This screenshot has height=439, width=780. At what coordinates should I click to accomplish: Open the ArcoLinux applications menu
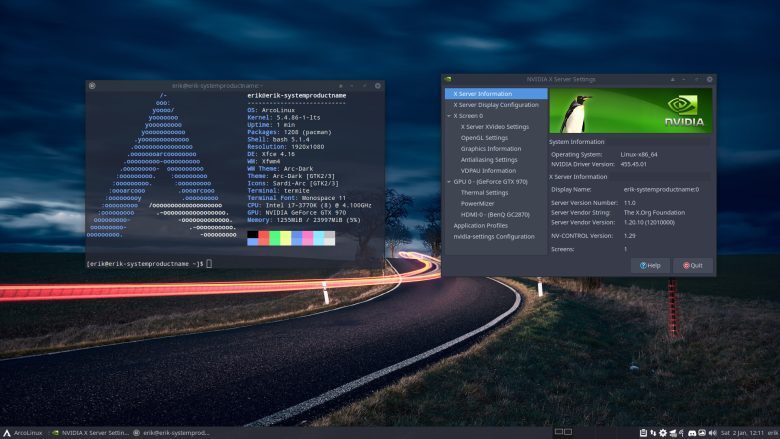pyautogui.click(x=23, y=433)
